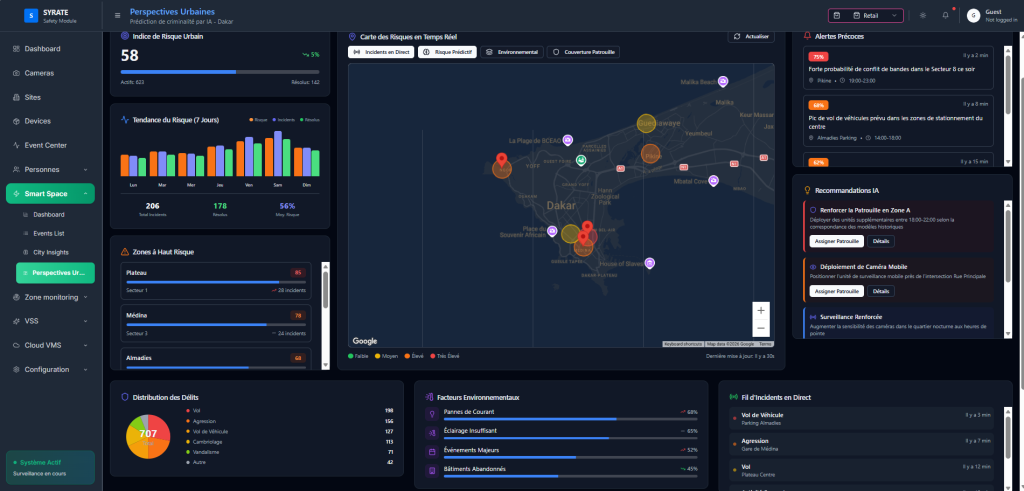Viewport: 1024px width, 491px height.
Task: Select City Insights in the Smart Space submenu
Action: (50, 252)
